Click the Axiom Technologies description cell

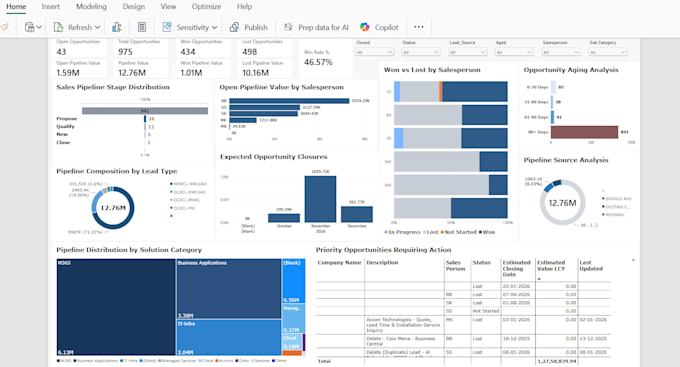click(403, 325)
